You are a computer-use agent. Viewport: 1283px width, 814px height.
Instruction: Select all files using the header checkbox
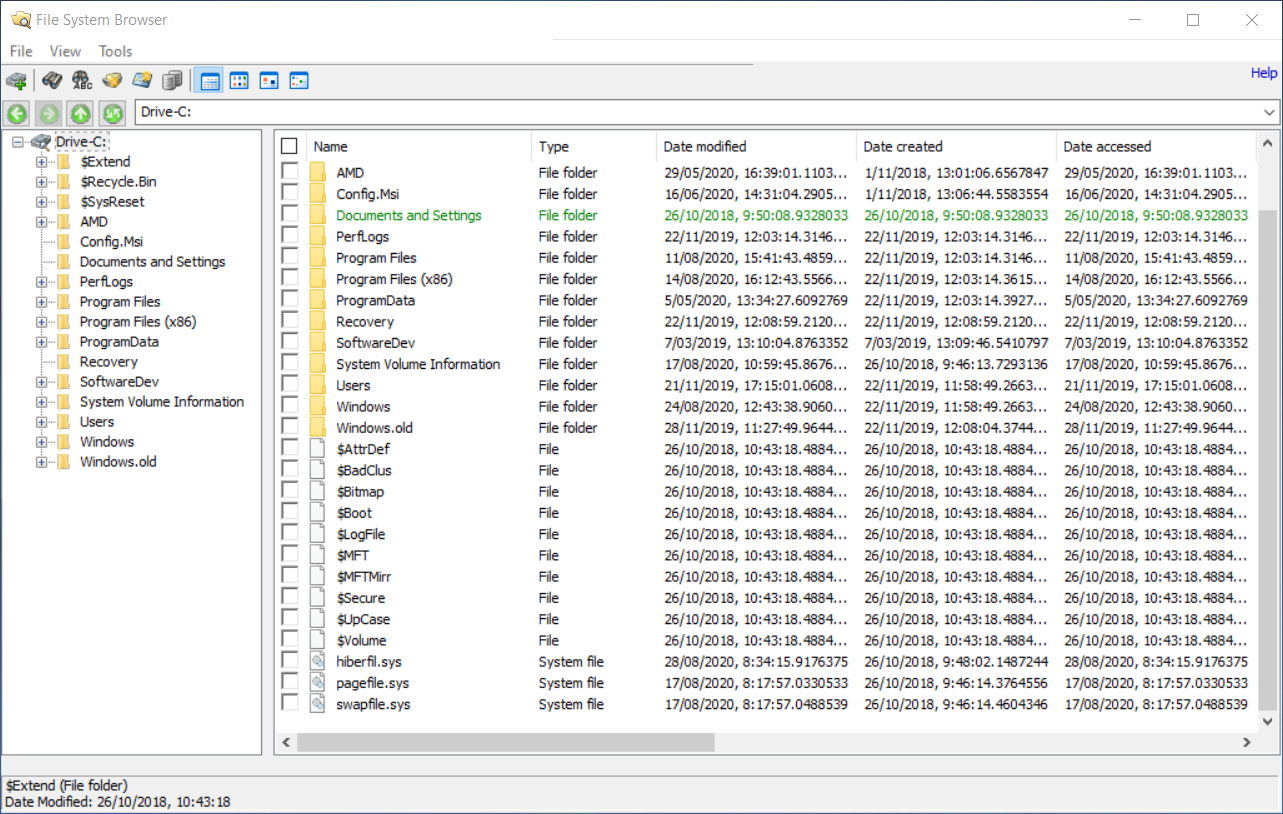pos(289,145)
